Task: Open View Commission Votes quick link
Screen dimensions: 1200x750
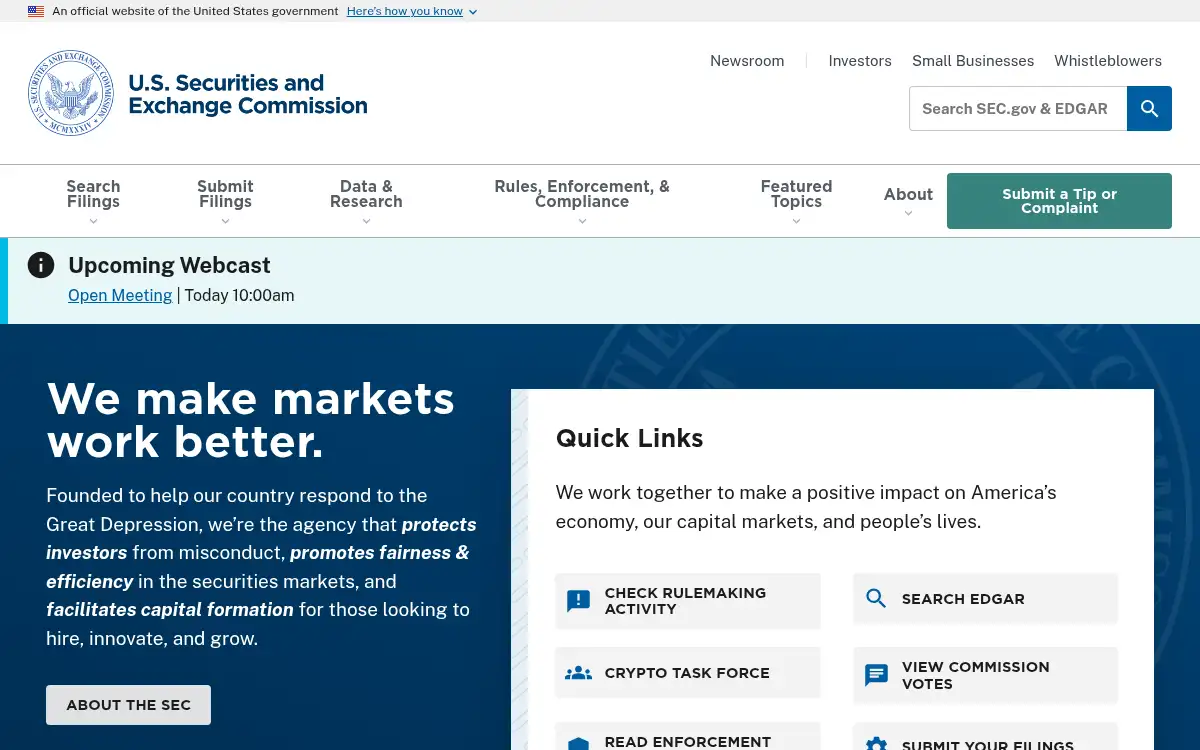Action: [x=985, y=675]
